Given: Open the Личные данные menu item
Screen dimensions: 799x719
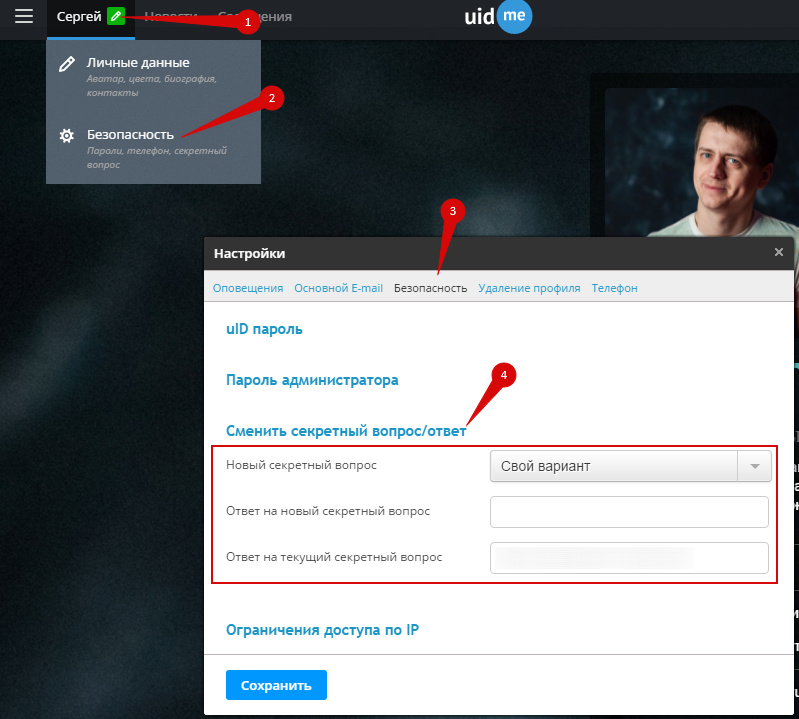Looking at the screenshot, I should (138, 63).
